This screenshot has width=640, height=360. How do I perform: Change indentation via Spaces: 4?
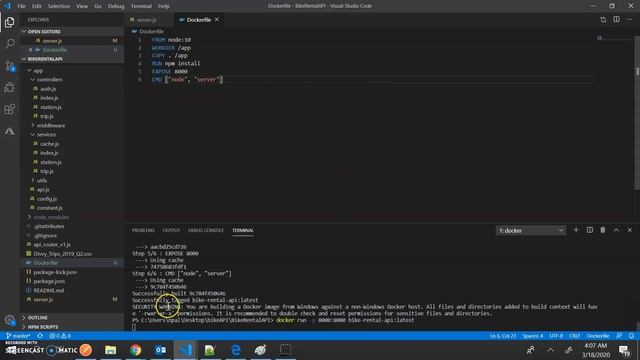point(533,336)
